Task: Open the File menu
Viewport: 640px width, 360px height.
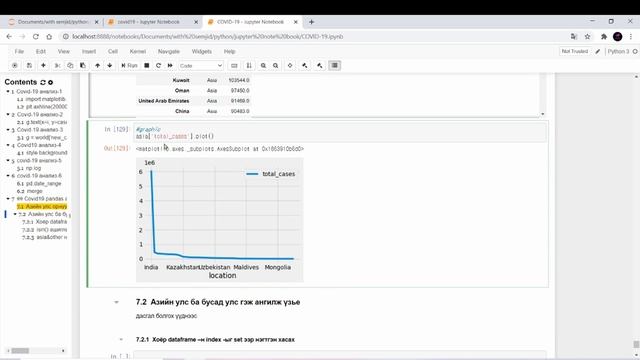Action: coord(19,51)
